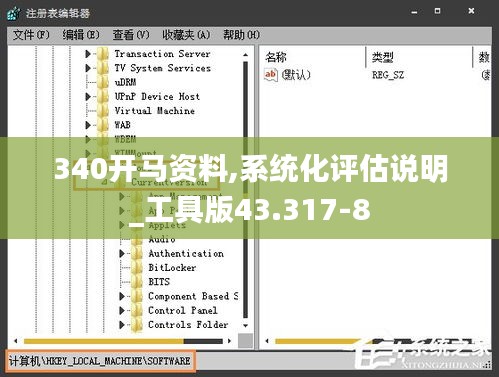Click the Controls Folder folder icon
Image resolution: width=499 pixels, height=377 pixels.
(x=137, y=325)
